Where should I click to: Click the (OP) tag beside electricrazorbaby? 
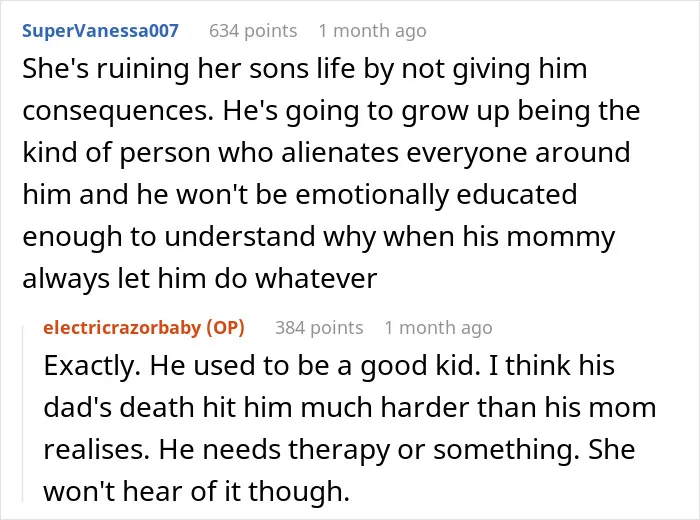[x=225, y=328]
